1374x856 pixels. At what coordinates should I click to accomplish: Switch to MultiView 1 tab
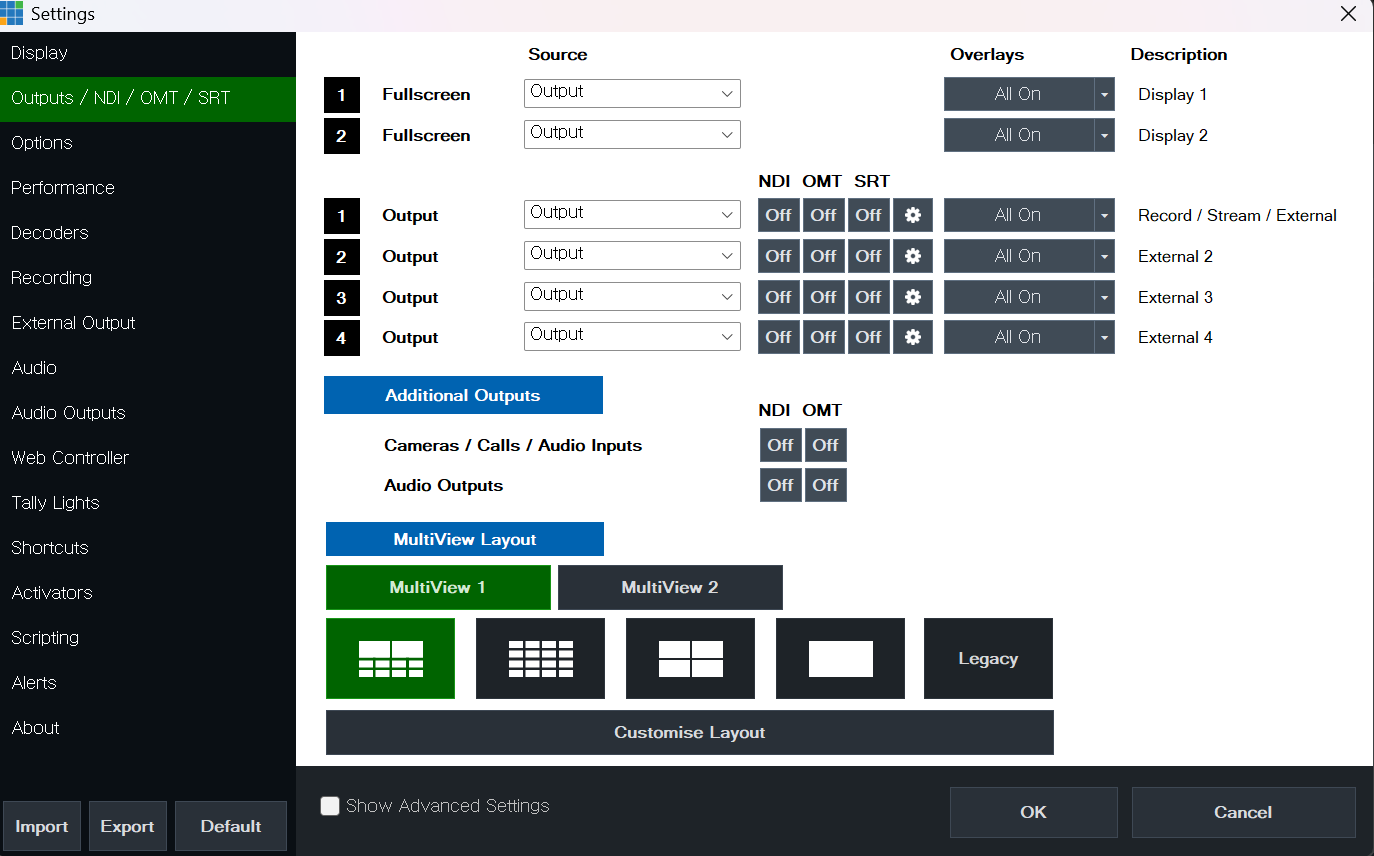click(x=438, y=587)
